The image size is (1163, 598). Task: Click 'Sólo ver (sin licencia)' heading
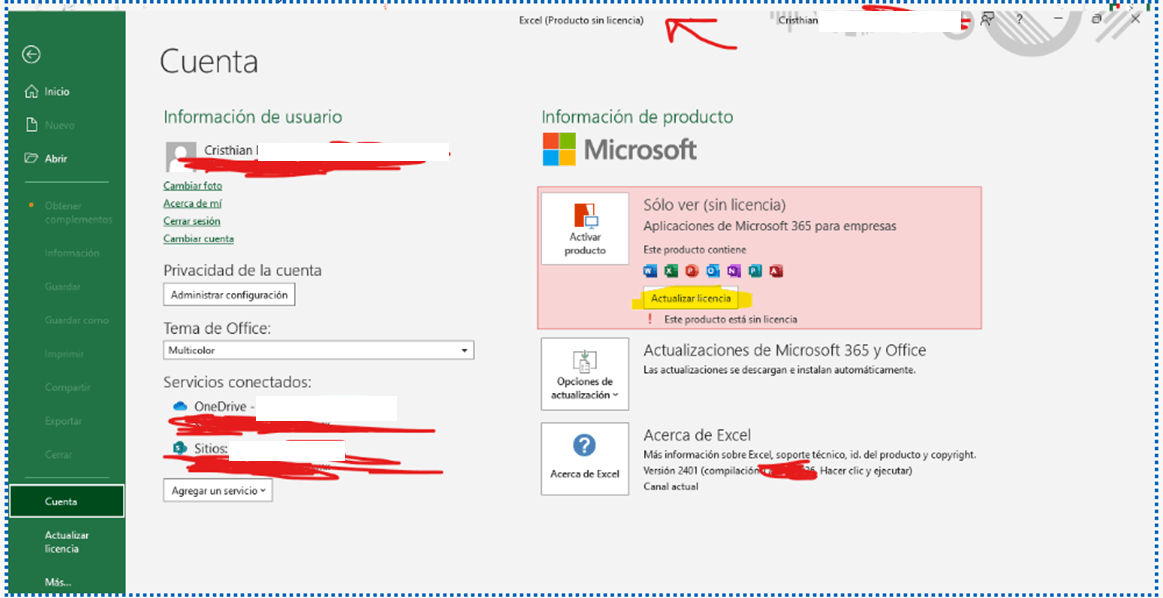pyautogui.click(x=715, y=205)
